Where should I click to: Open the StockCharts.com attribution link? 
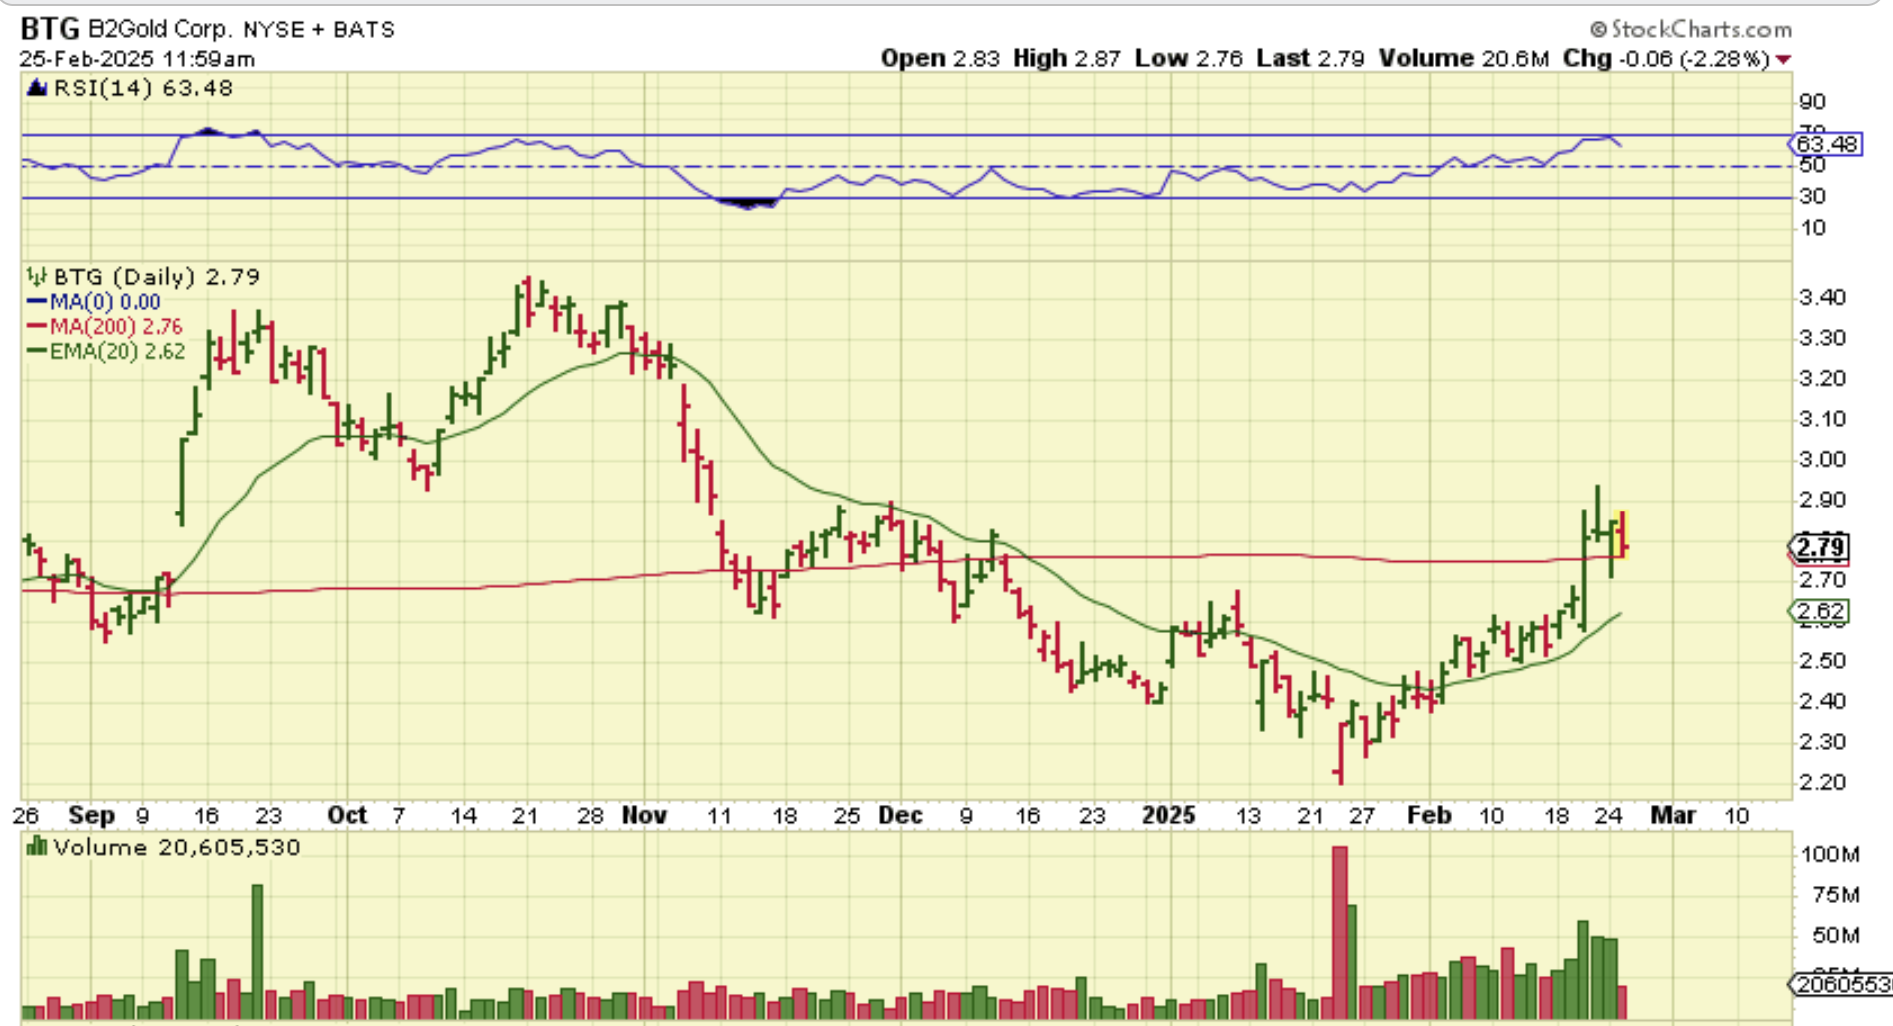(1690, 29)
